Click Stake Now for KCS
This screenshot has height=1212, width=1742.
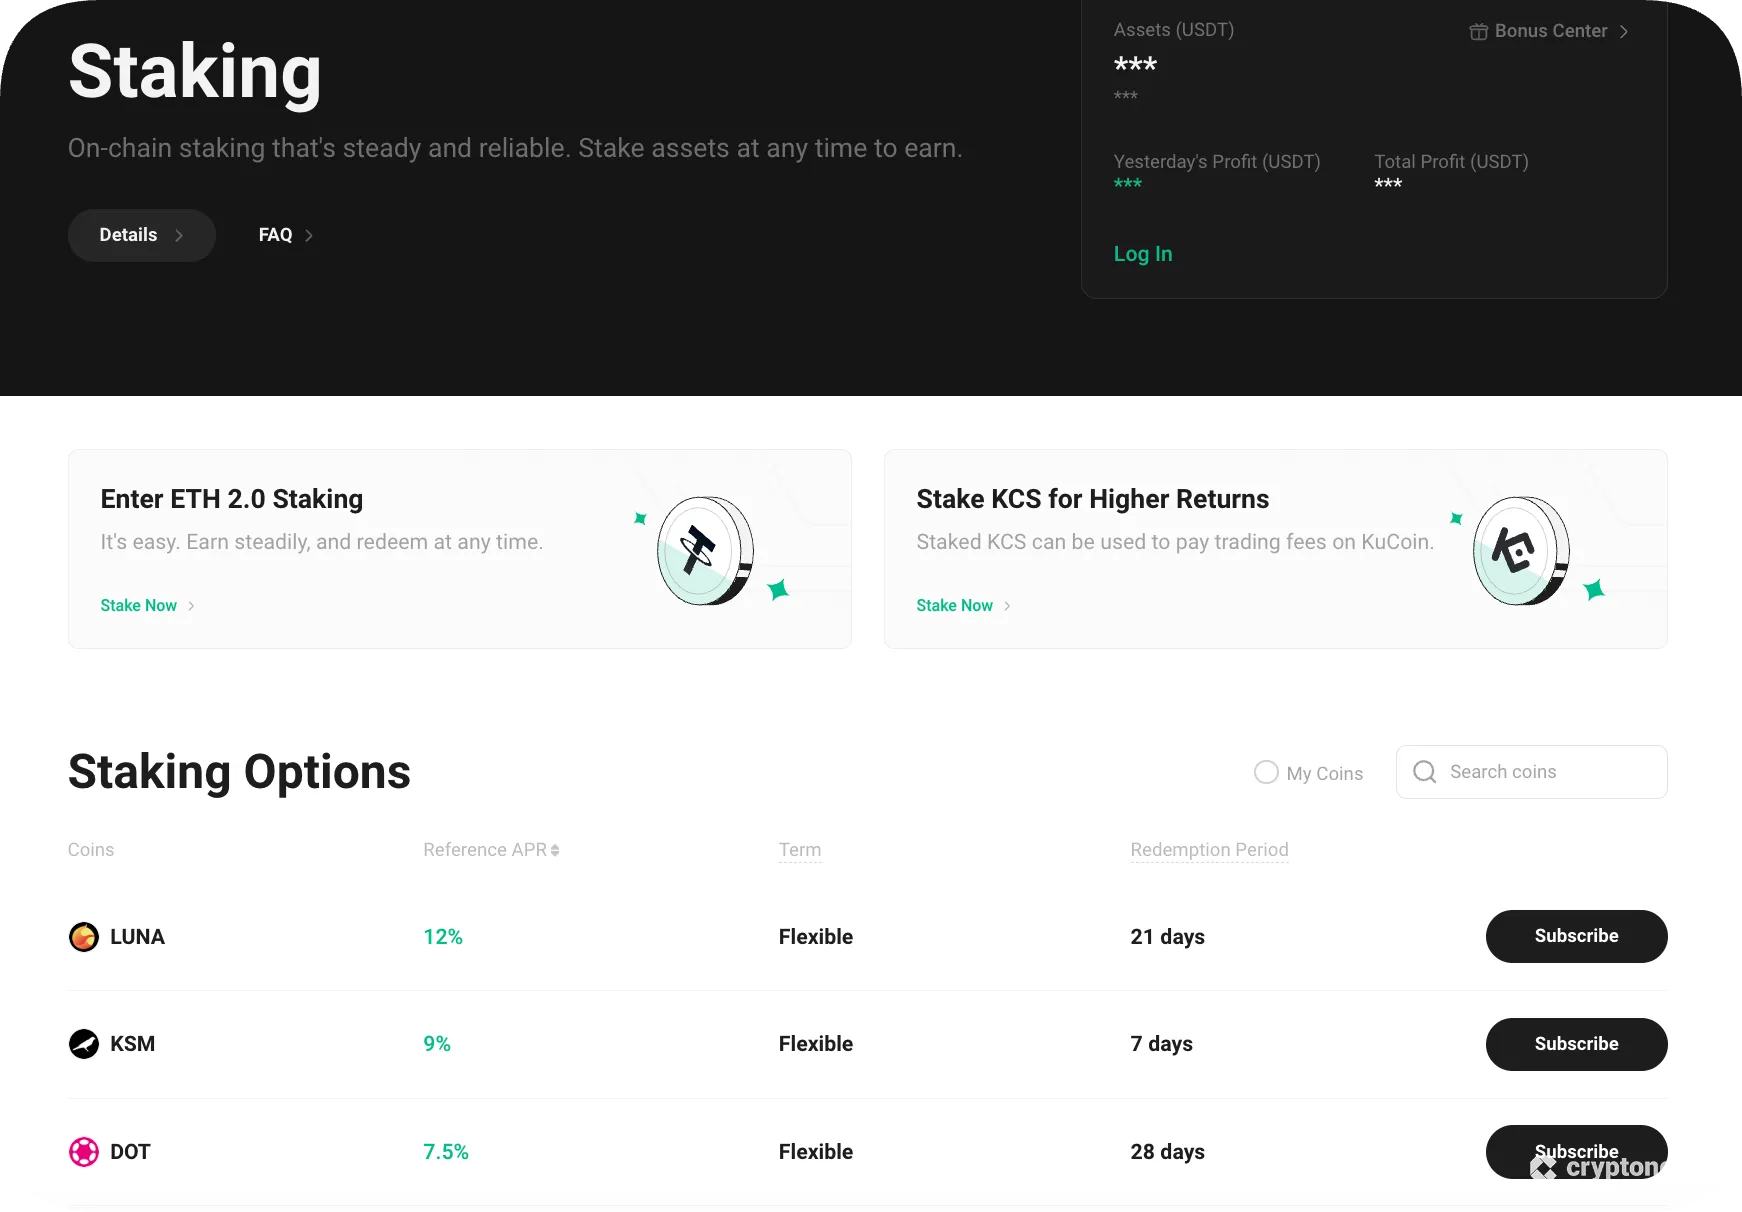(x=953, y=605)
